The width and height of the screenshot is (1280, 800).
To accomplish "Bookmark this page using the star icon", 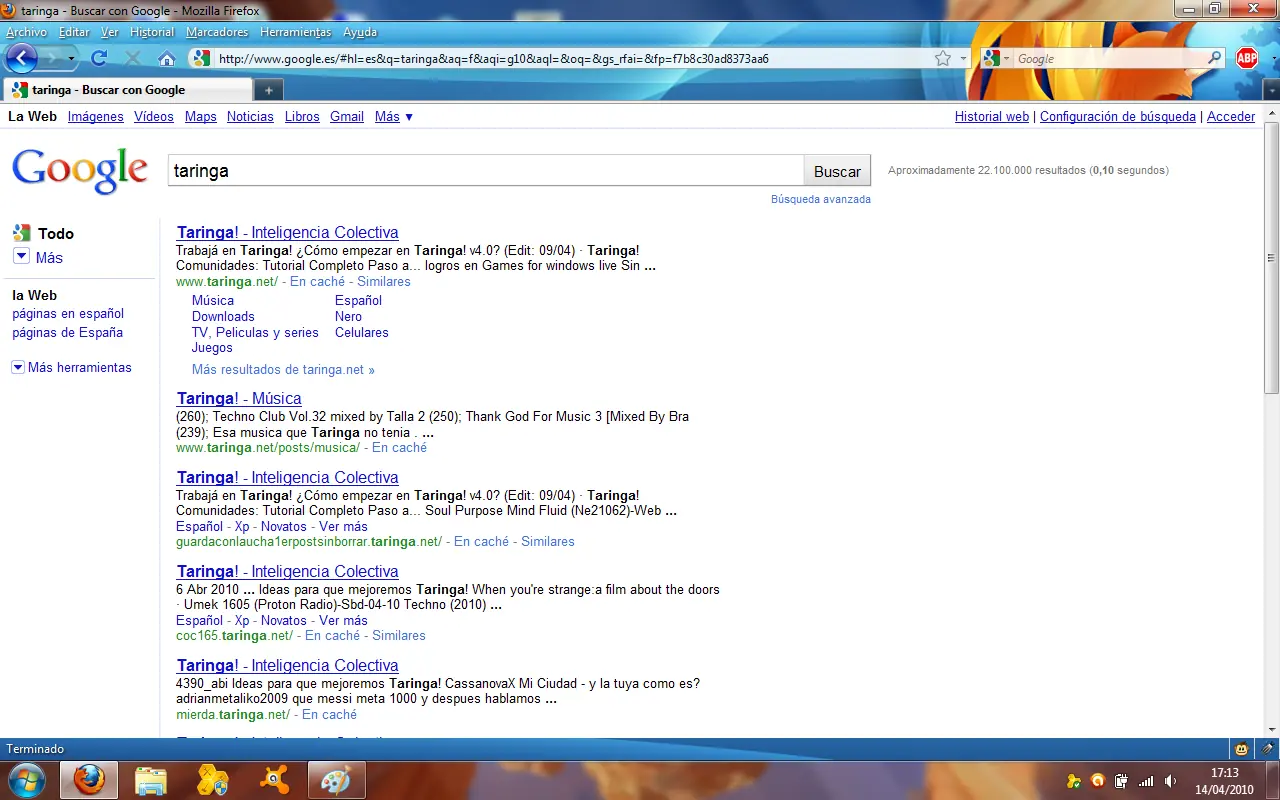I will click(x=943, y=59).
